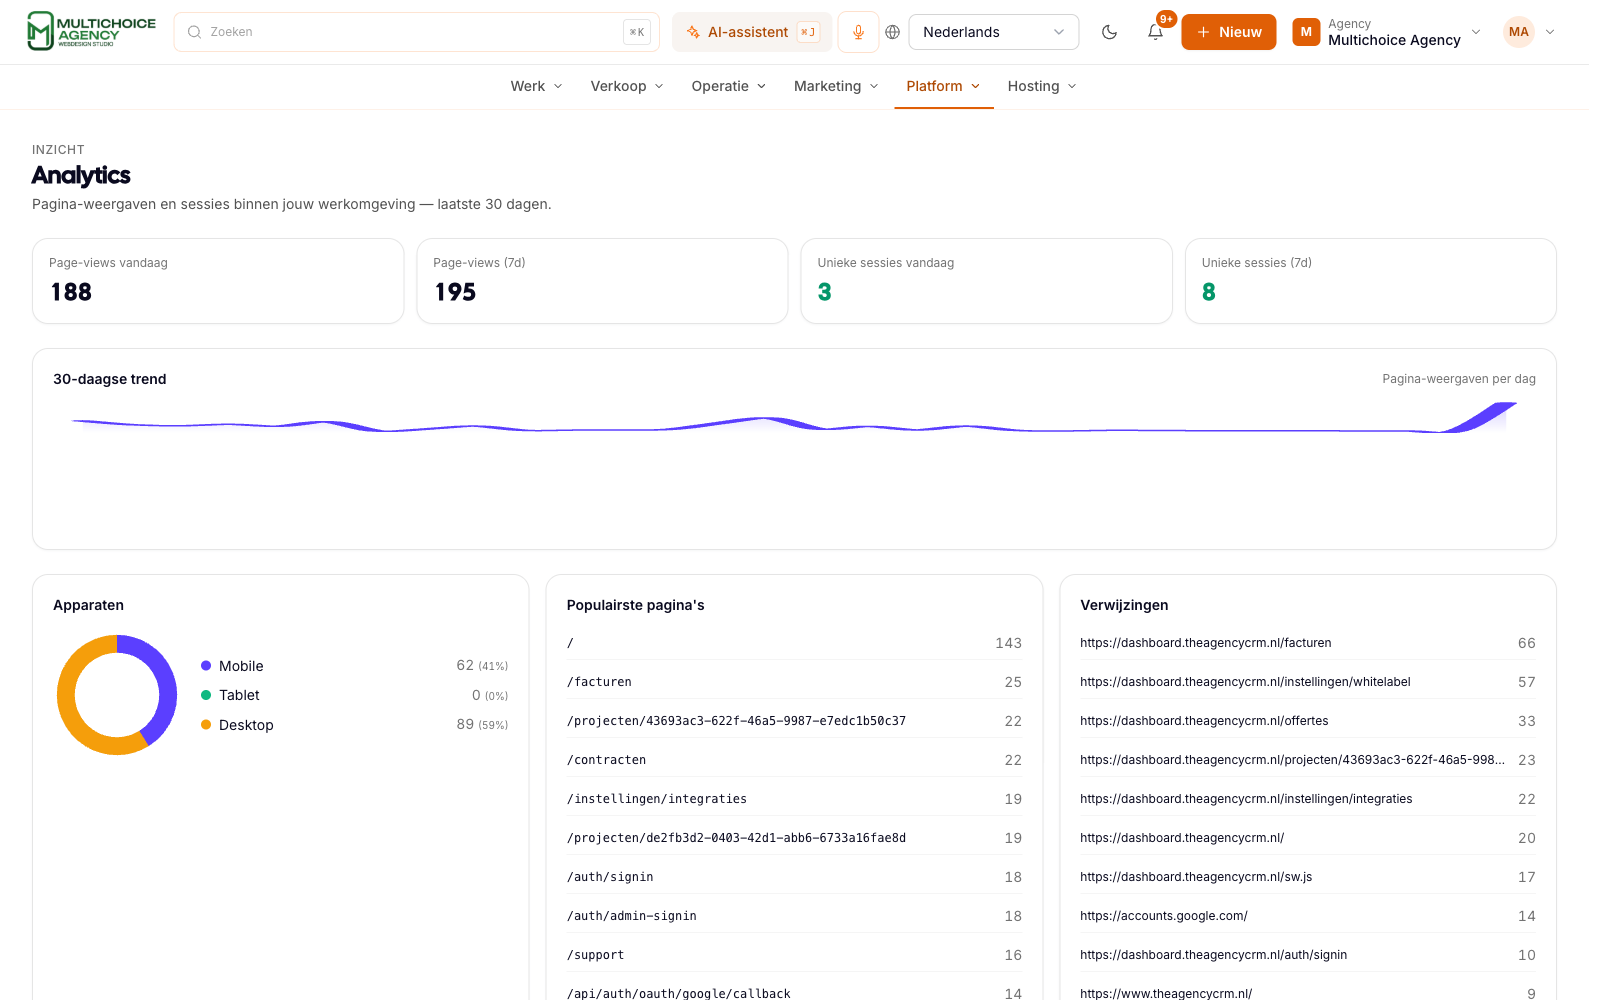The width and height of the screenshot is (1600, 1000).
Task: Click the purple Mobile legend dot
Action: (x=206, y=666)
